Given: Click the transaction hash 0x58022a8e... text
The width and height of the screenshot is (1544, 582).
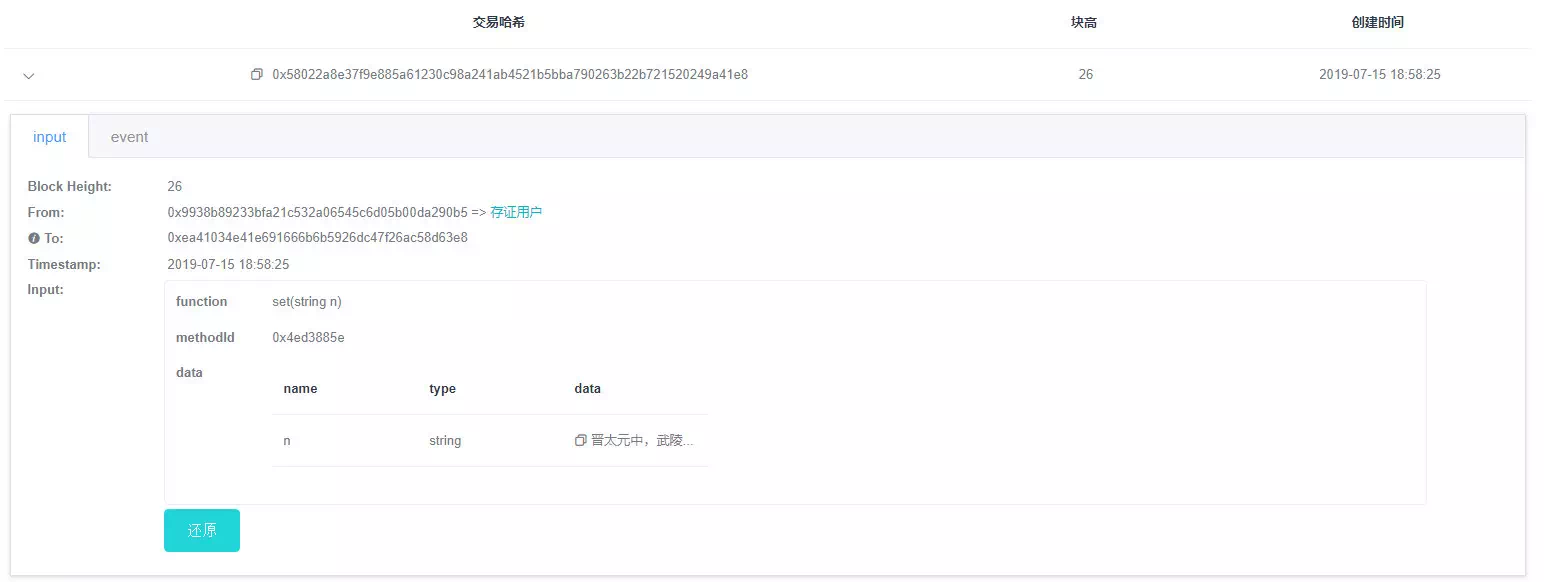Looking at the screenshot, I should tap(510, 75).
